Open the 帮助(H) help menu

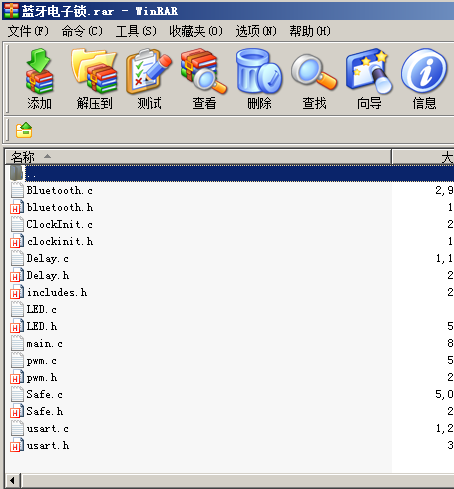click(310, 31)
